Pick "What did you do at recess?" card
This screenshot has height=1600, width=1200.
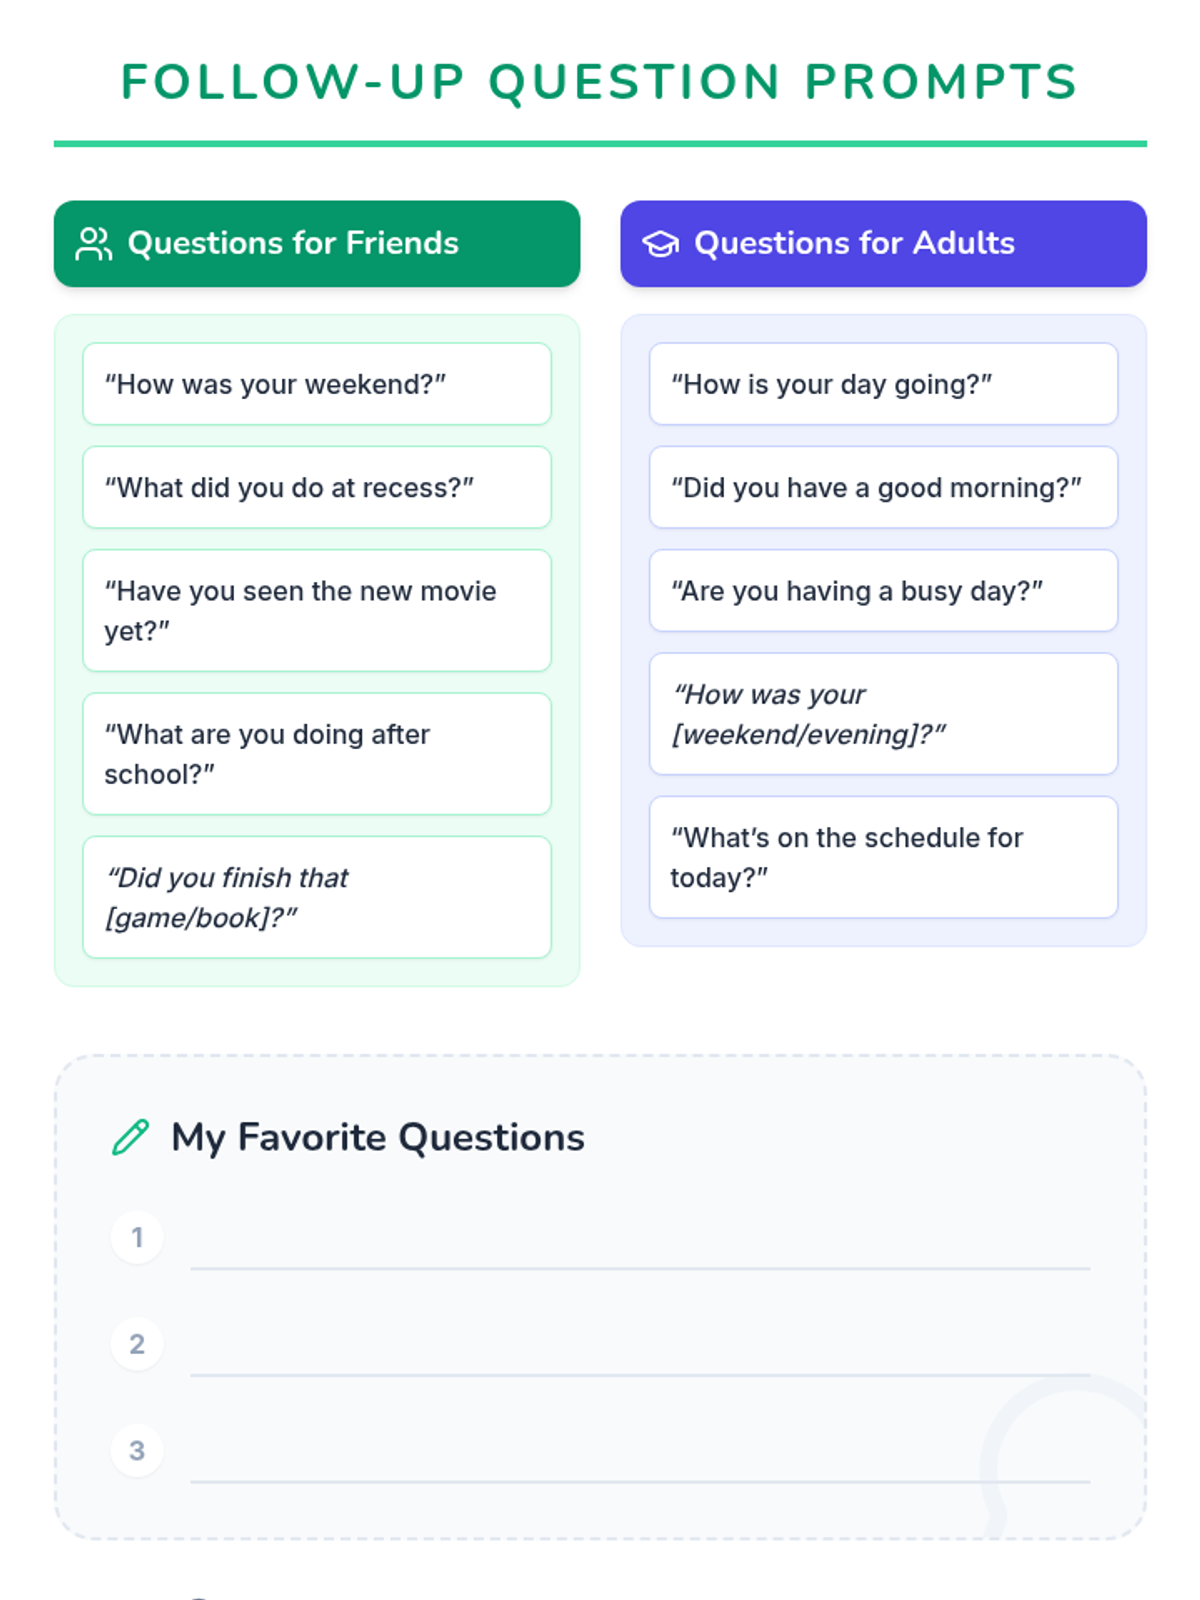(x=316, y=487)
